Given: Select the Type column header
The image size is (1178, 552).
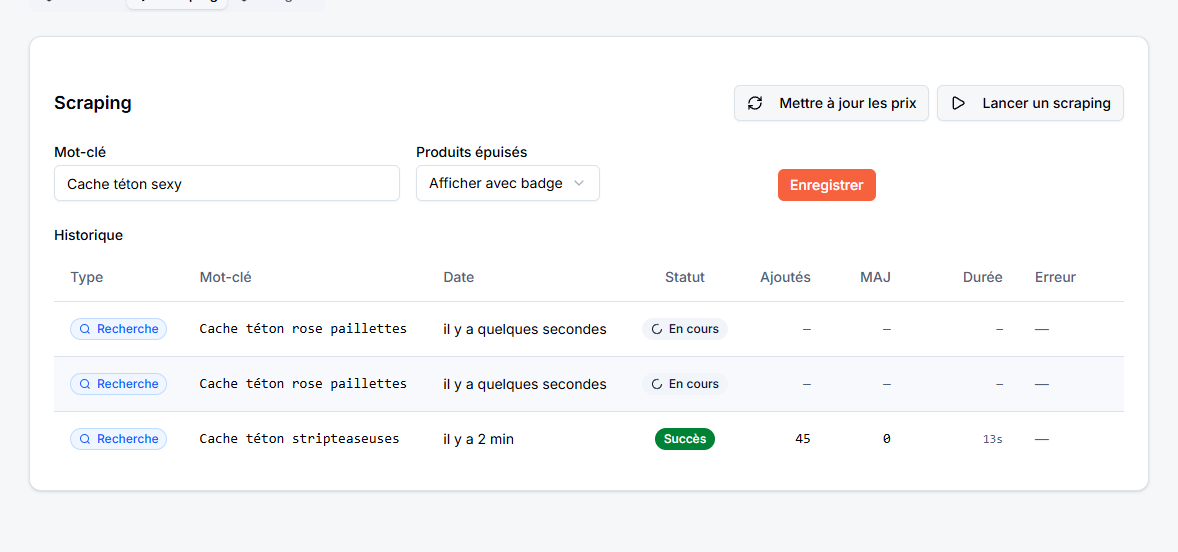Looking at the screenshot, I should (x=86, y=277).
